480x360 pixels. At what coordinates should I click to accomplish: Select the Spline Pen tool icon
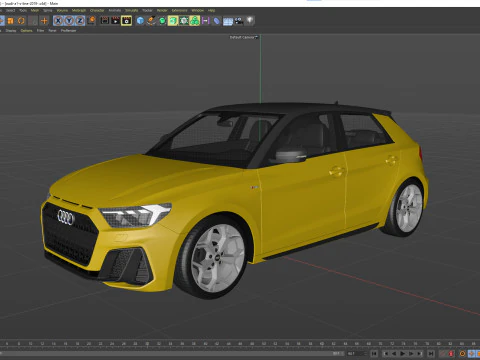pos(151,21)
